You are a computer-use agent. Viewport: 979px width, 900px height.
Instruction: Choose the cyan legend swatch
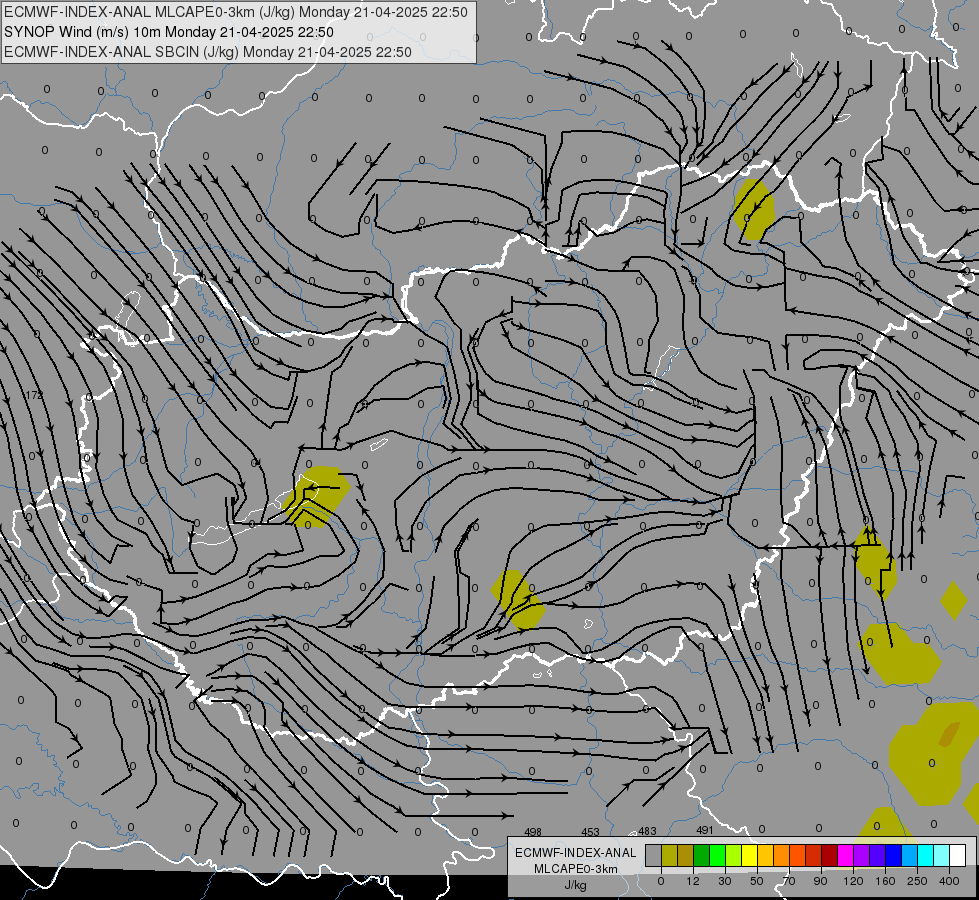[925, 855]
